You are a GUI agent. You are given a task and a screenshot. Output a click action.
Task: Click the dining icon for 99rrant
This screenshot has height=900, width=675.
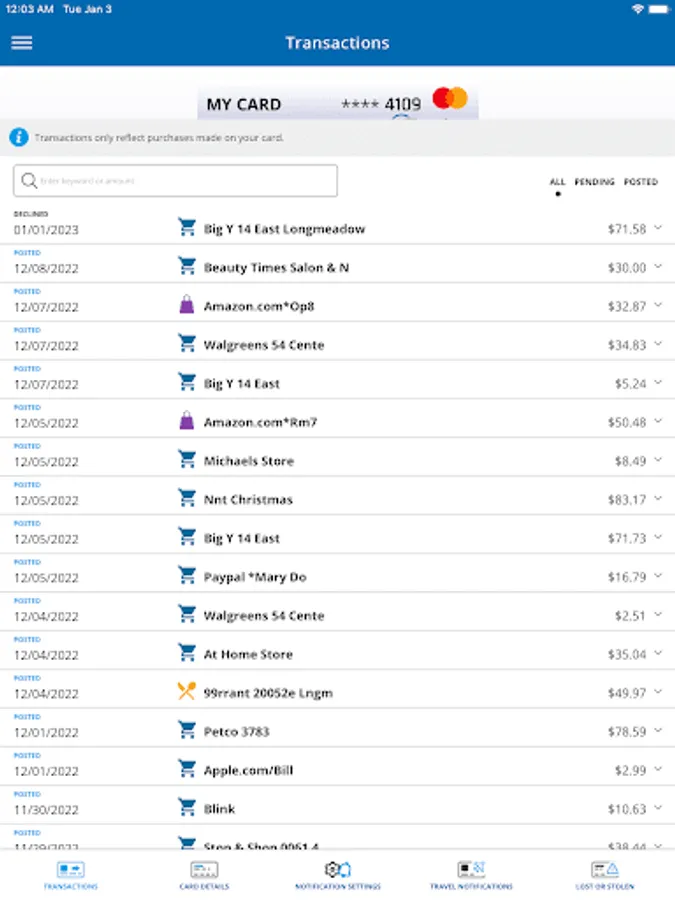coord(187,691)
